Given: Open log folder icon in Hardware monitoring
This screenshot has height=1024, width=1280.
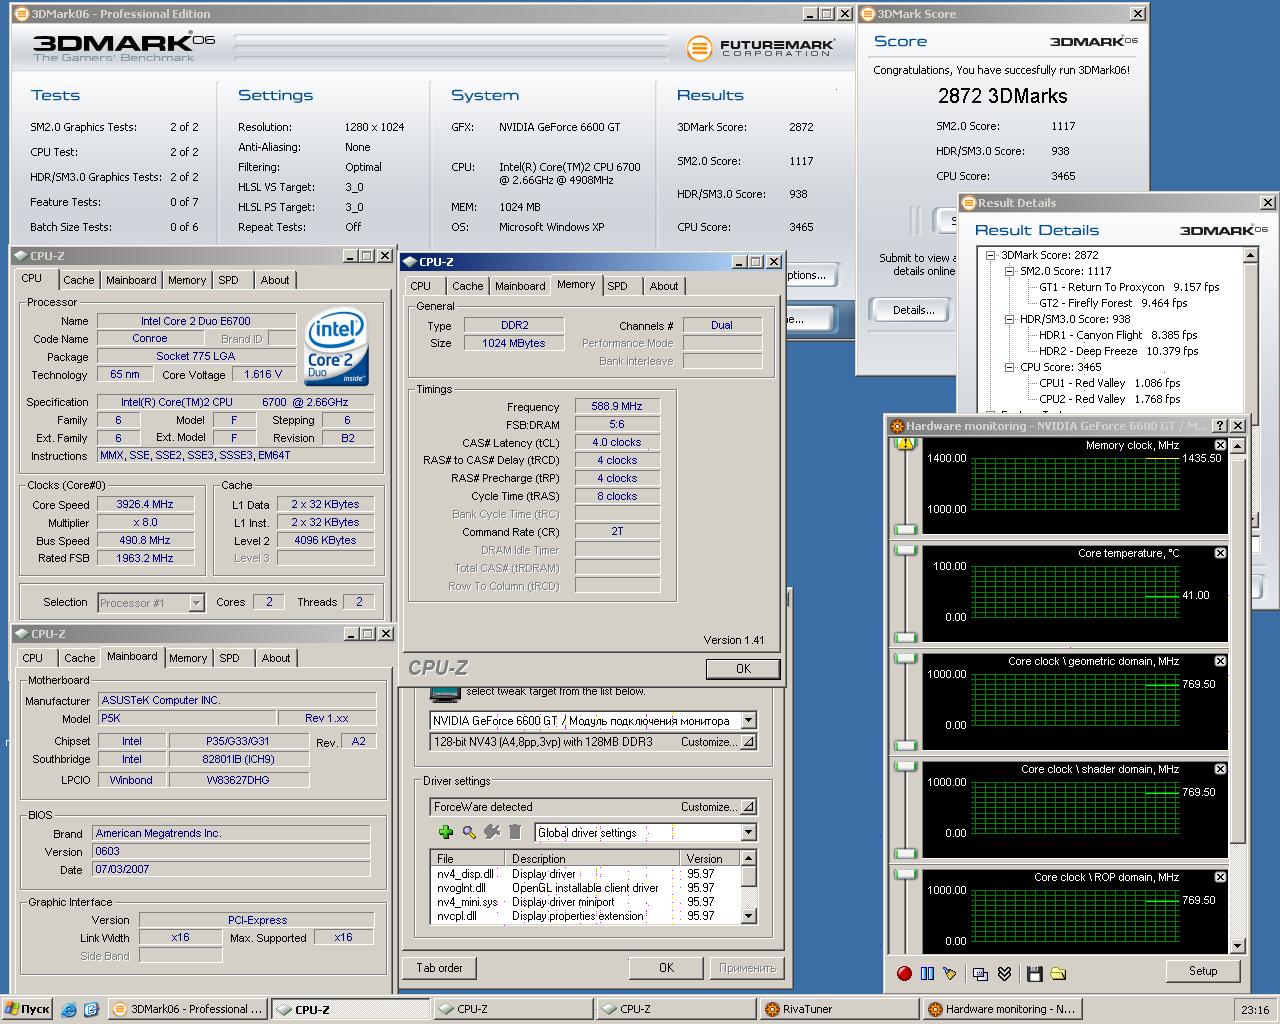Looking at the screenshot, I should 1058,973.
